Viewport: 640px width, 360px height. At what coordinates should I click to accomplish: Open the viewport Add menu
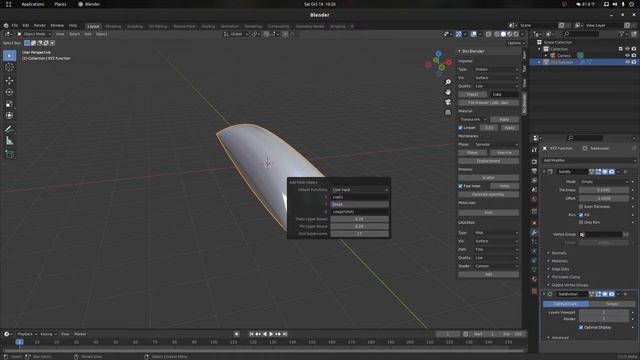(x=88, y=34)
